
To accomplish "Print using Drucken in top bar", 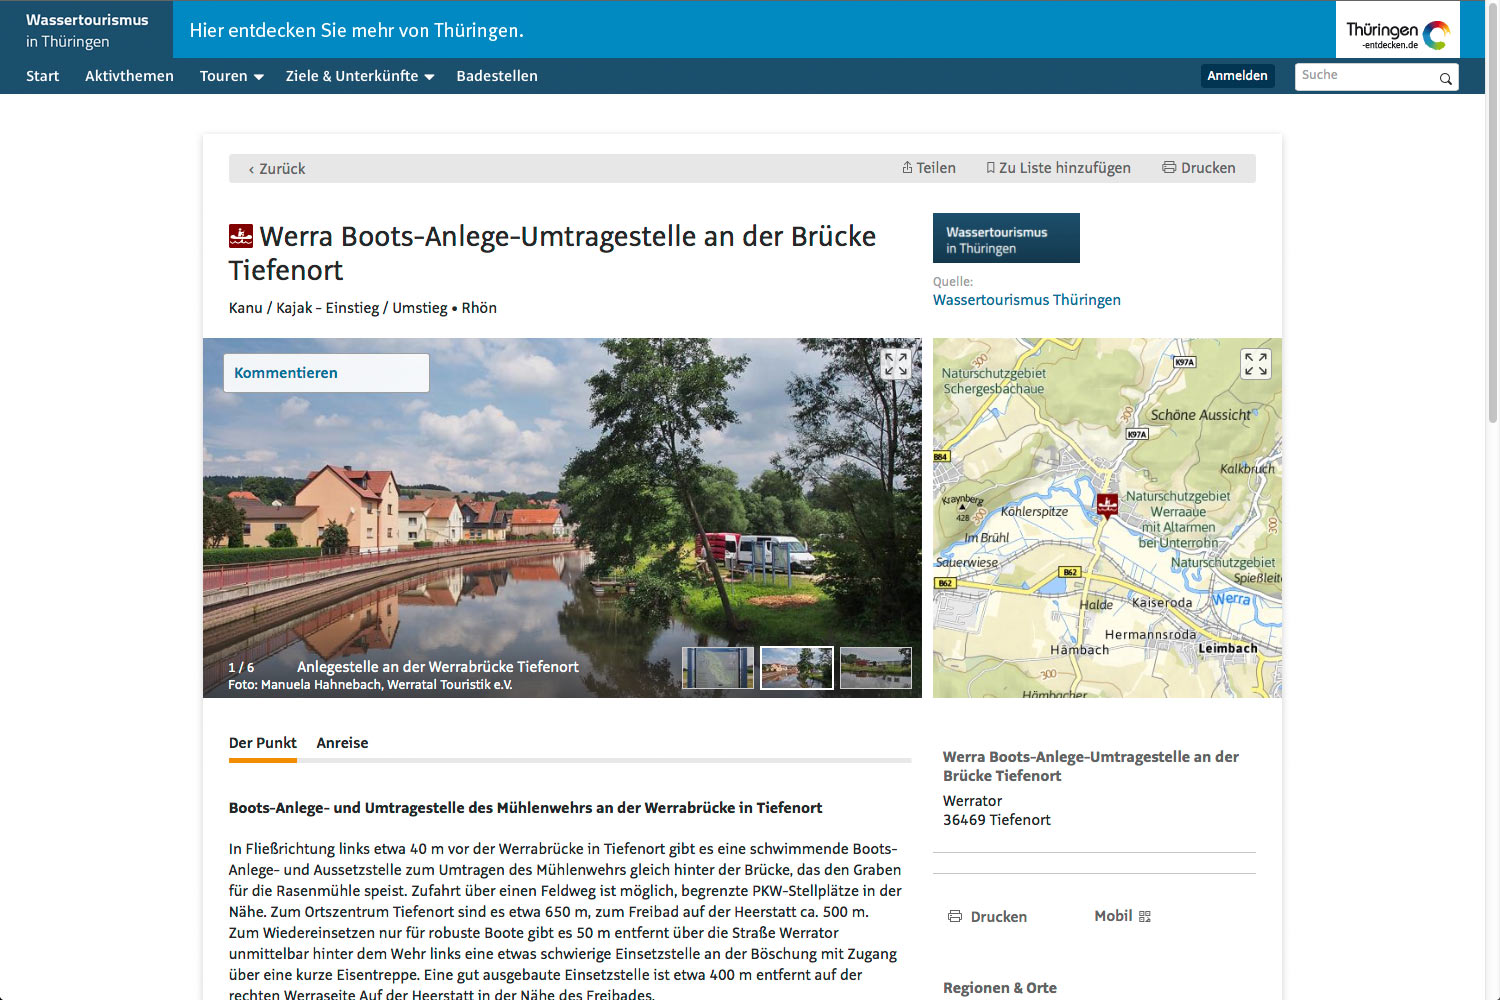I will click(1199, 168).
